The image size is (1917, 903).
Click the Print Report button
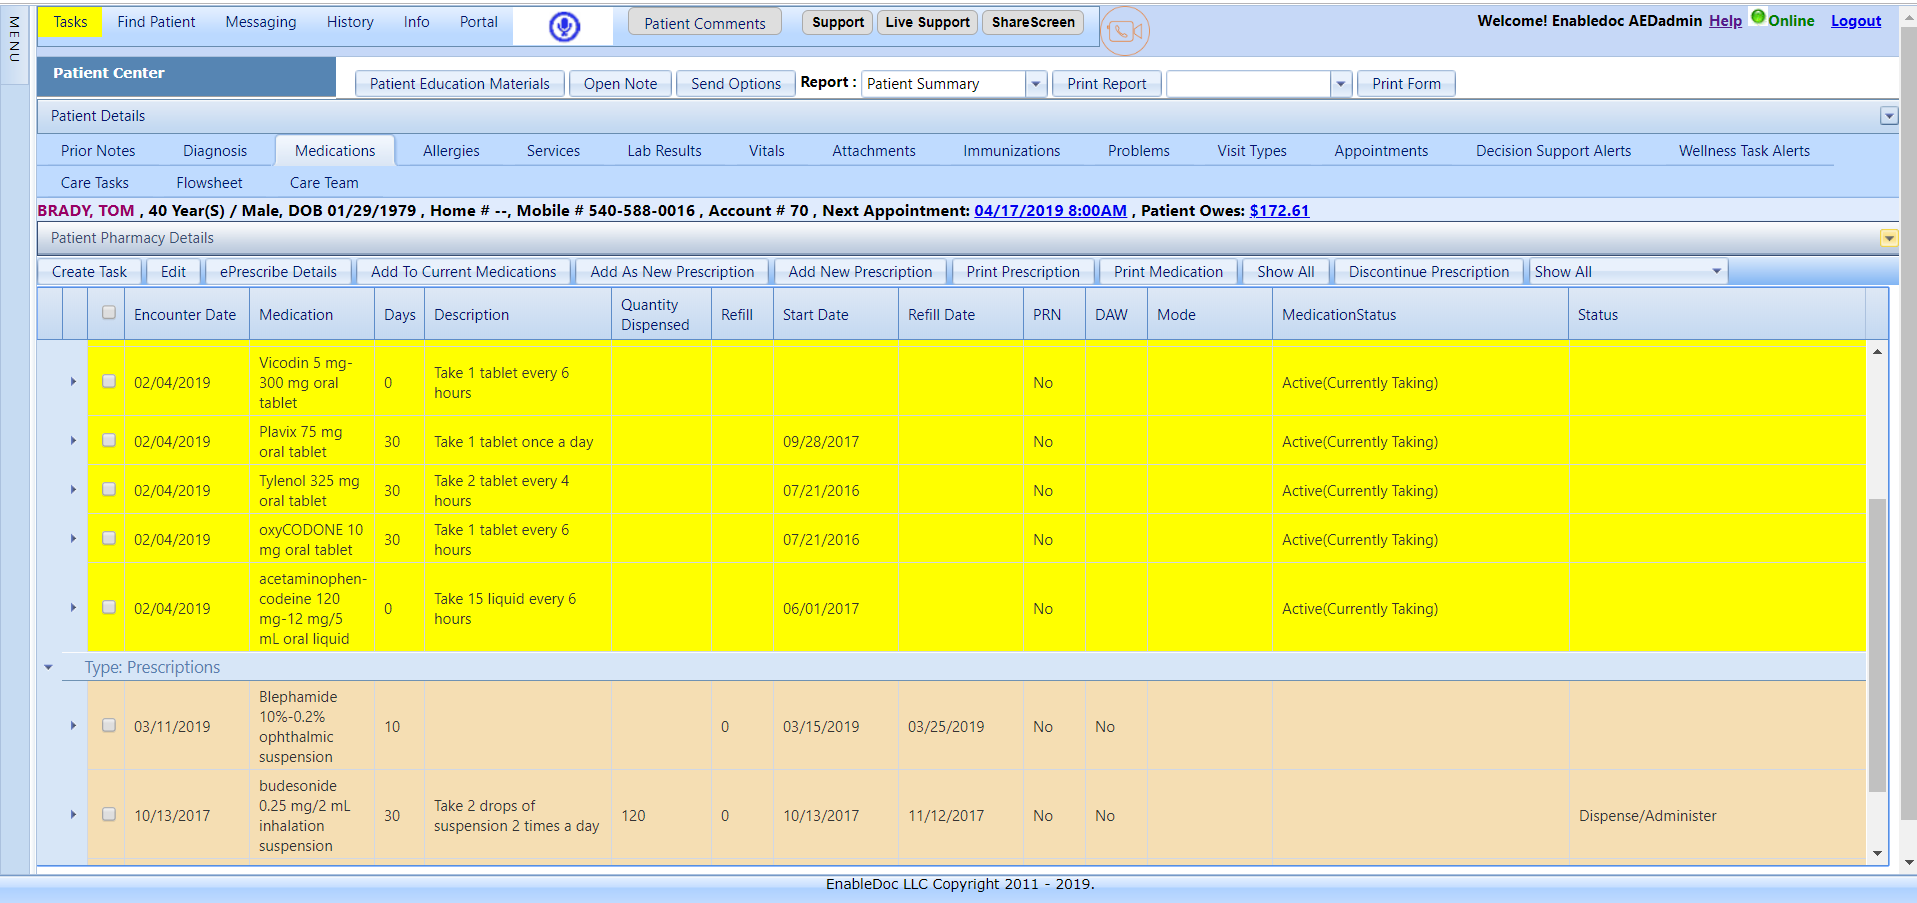(1107, 84)
